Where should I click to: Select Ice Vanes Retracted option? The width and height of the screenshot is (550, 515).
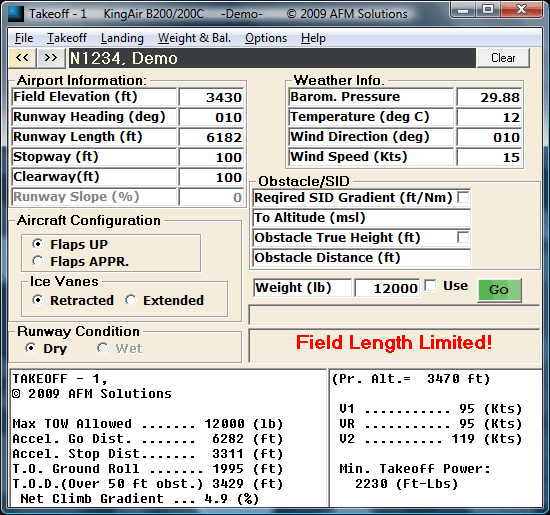[38, 300]
